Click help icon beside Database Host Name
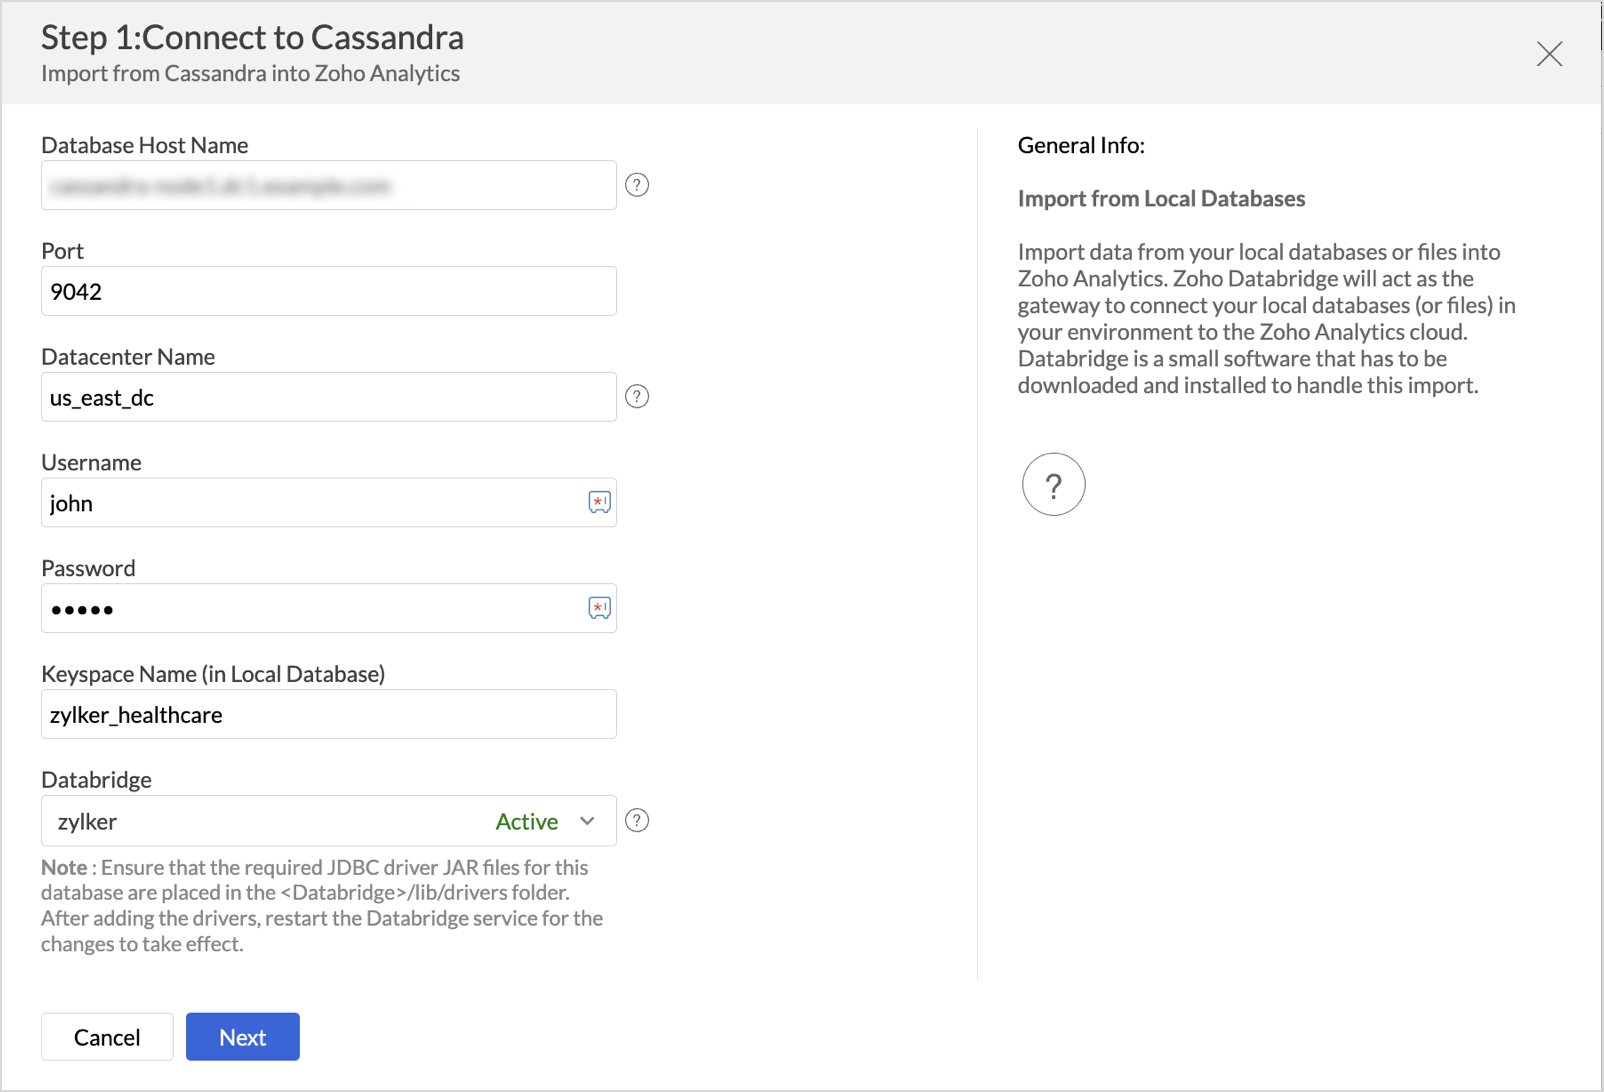This screenshot has height=1092, width=1604. (637, 185)
